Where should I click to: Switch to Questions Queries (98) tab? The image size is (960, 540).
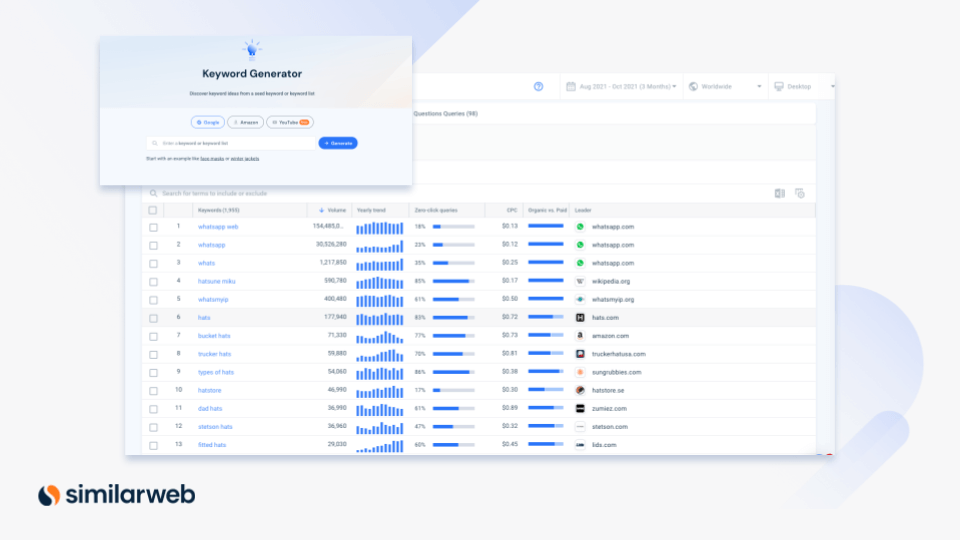pos(445,113)
